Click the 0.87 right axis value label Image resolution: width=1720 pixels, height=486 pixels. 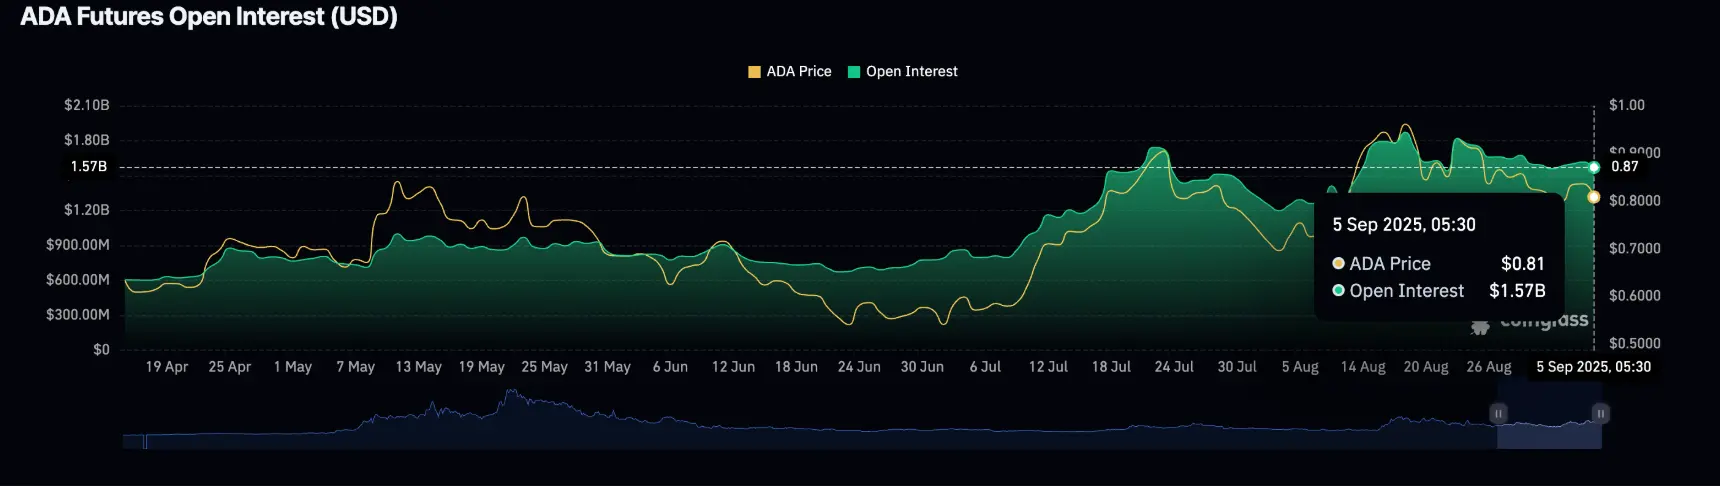[1625, 166]
